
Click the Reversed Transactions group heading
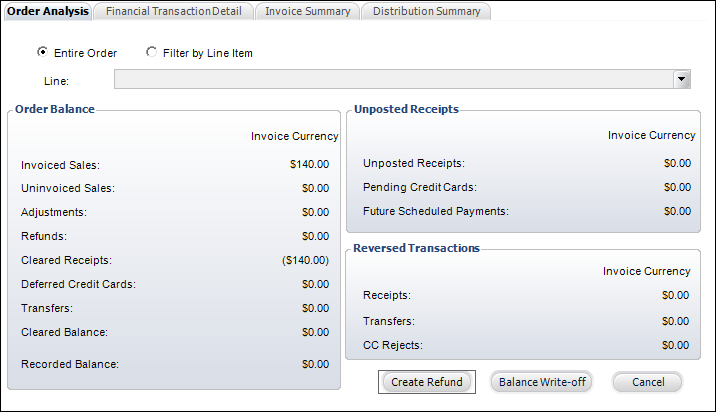[416, 248]
